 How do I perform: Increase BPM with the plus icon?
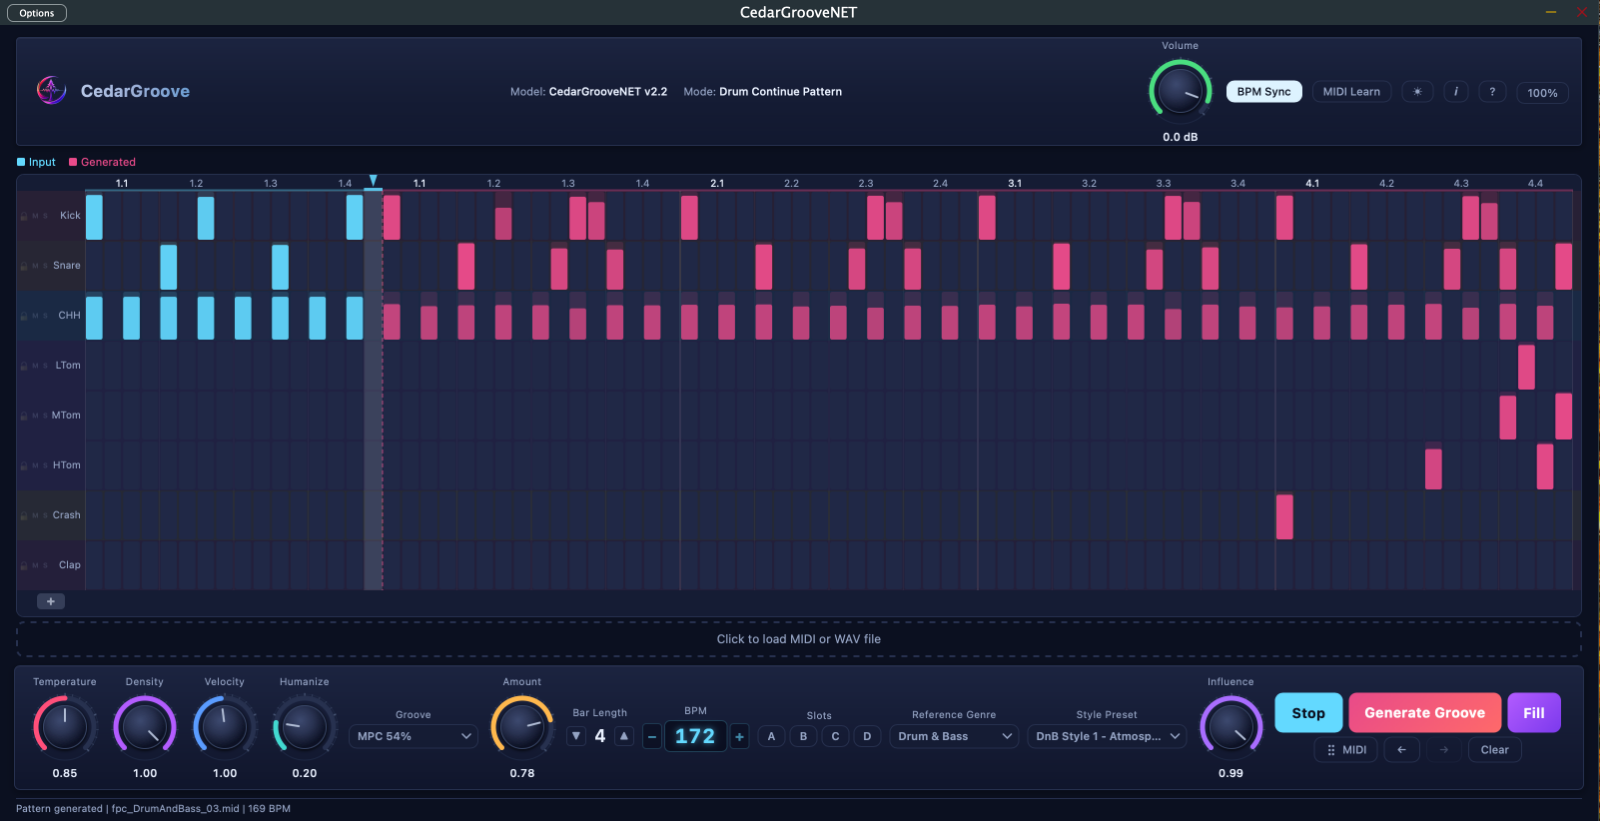pyautogui.click(x=740, y=737)
